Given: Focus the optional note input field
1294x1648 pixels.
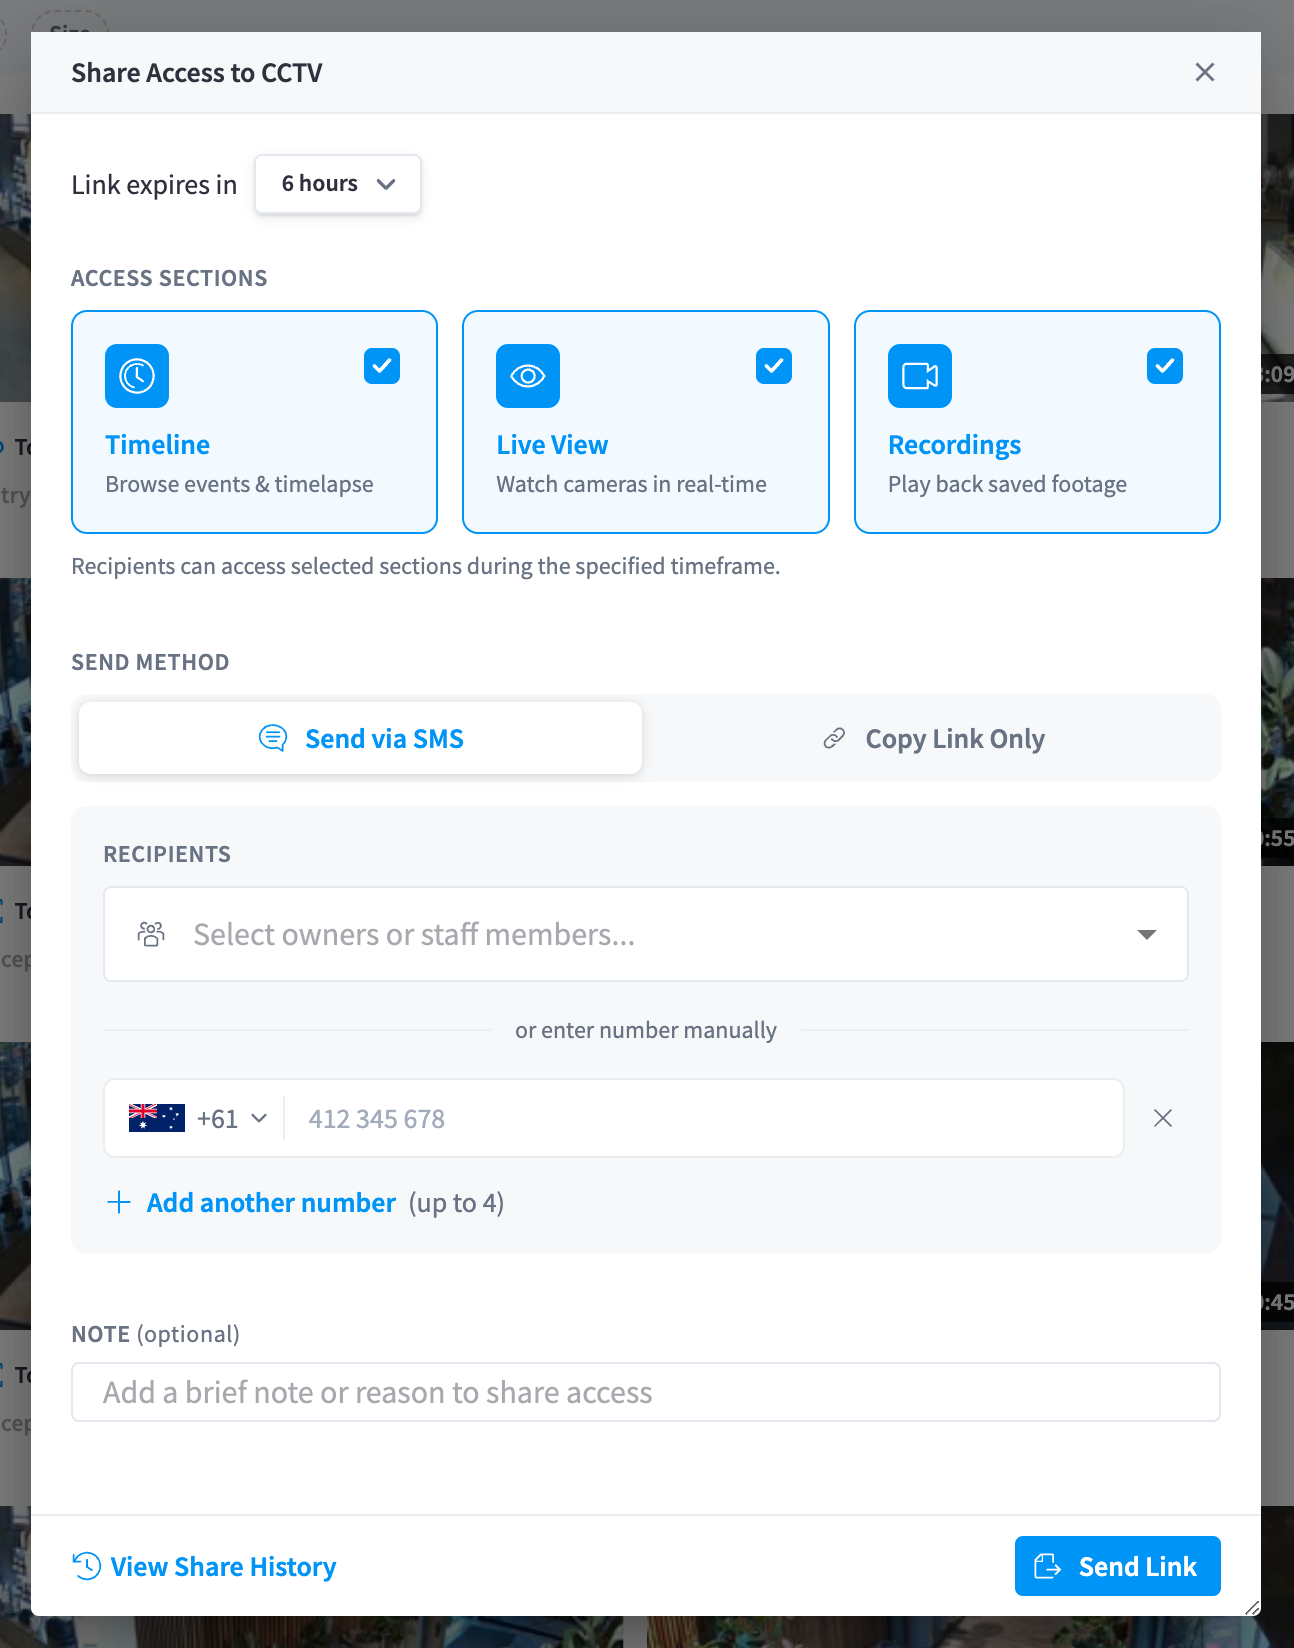Looking at the screenshot, I should tap(646, 1392).
